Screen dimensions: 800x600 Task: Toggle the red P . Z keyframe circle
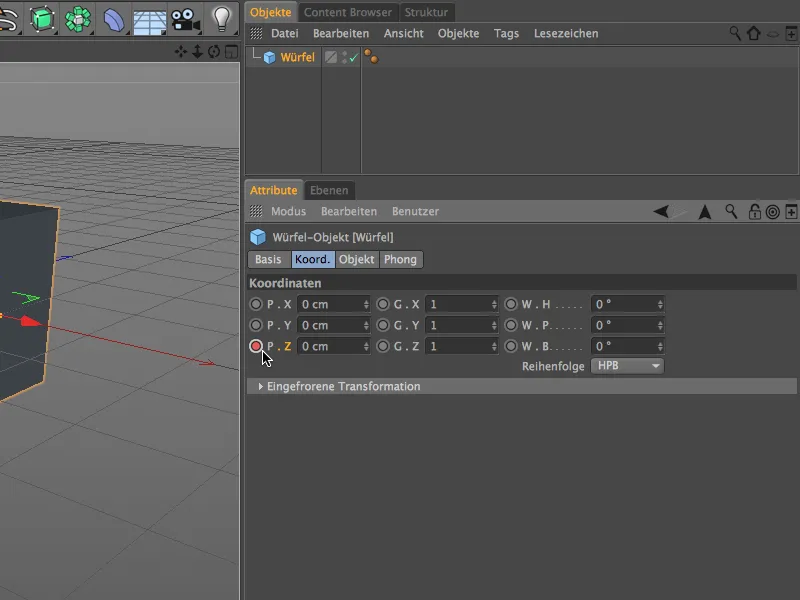tap(256, 346)
